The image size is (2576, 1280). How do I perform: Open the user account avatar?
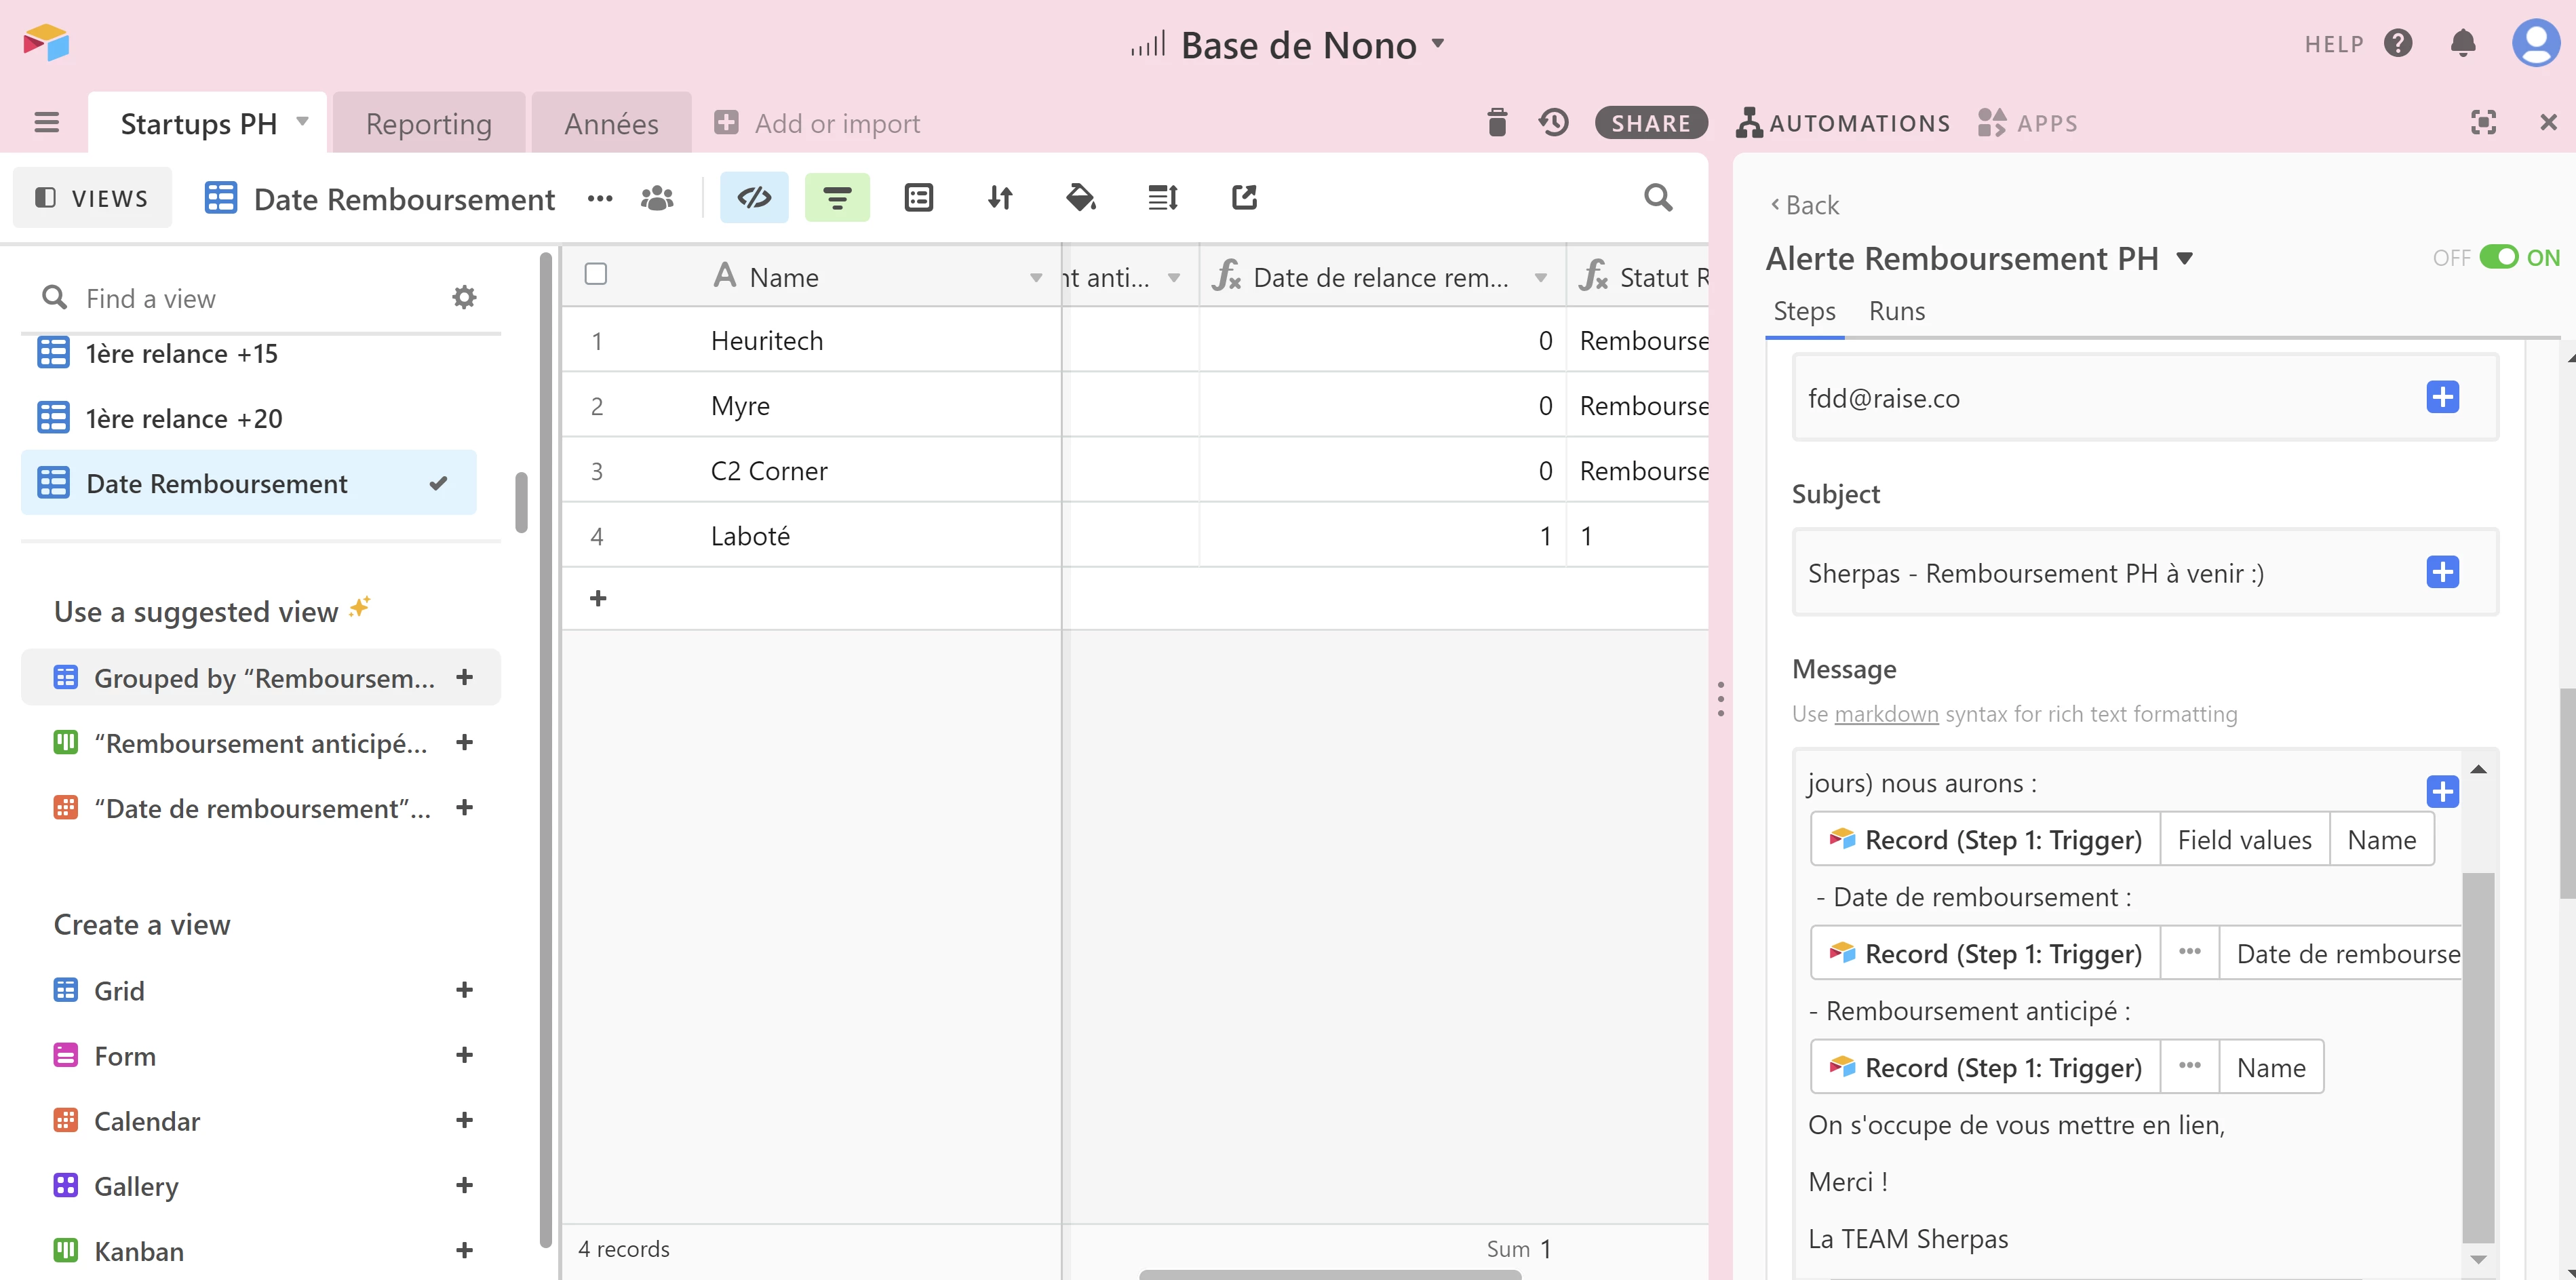pos(2535,43)
